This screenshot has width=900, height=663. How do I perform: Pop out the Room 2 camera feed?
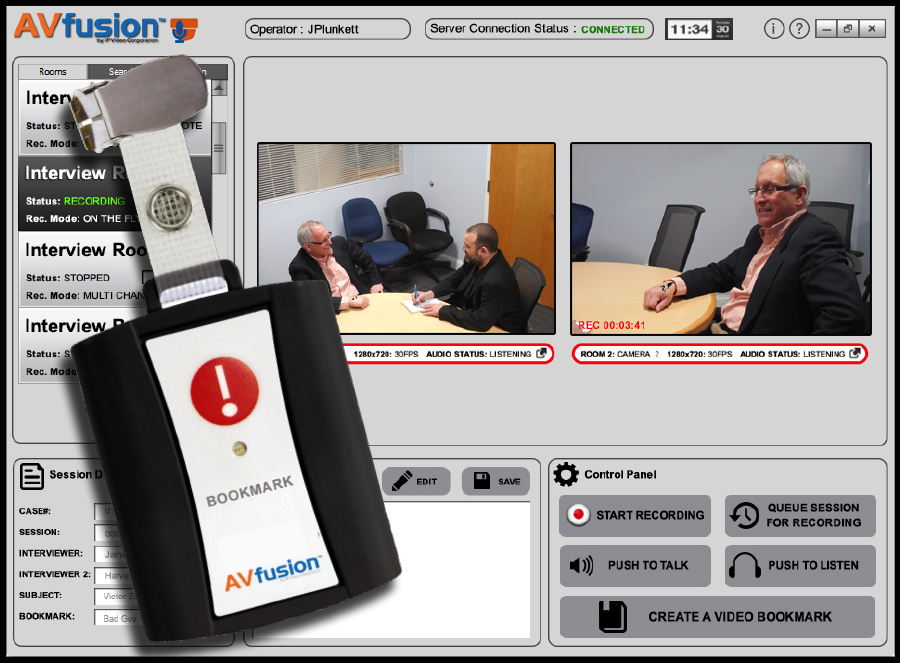(855, 354)
